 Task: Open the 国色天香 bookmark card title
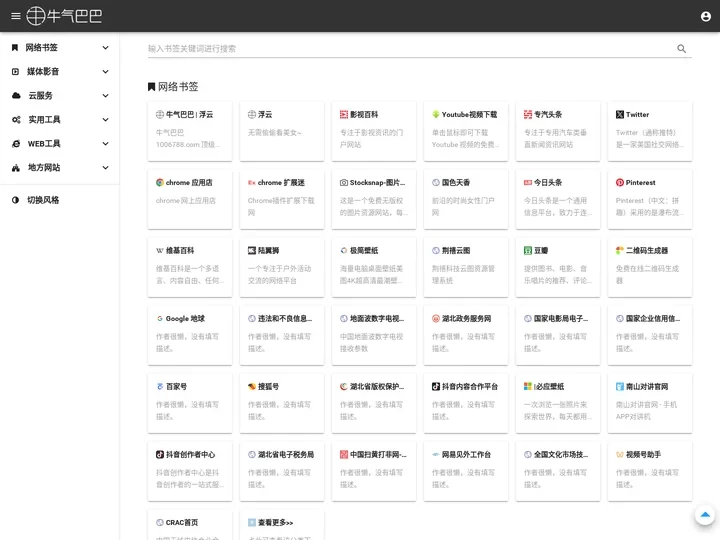pos(456,182)
